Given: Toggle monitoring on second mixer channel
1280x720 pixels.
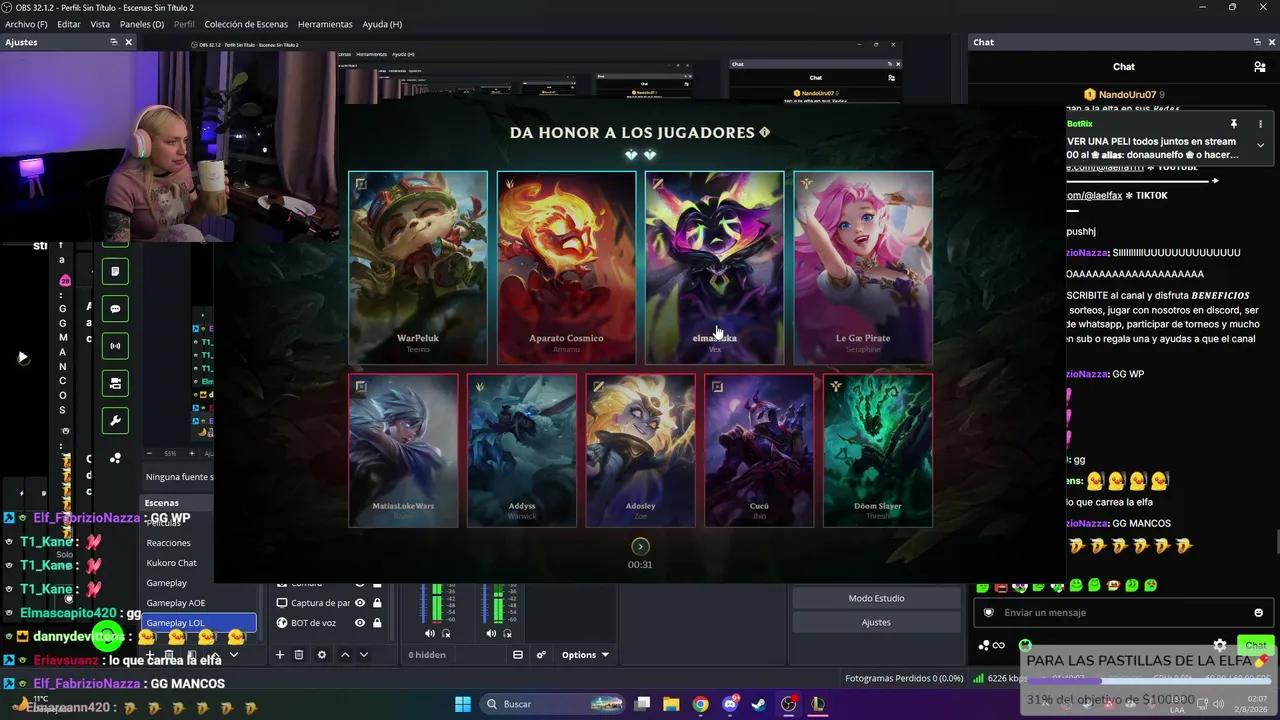Looking at the screenshot, I should pos(507,633).
